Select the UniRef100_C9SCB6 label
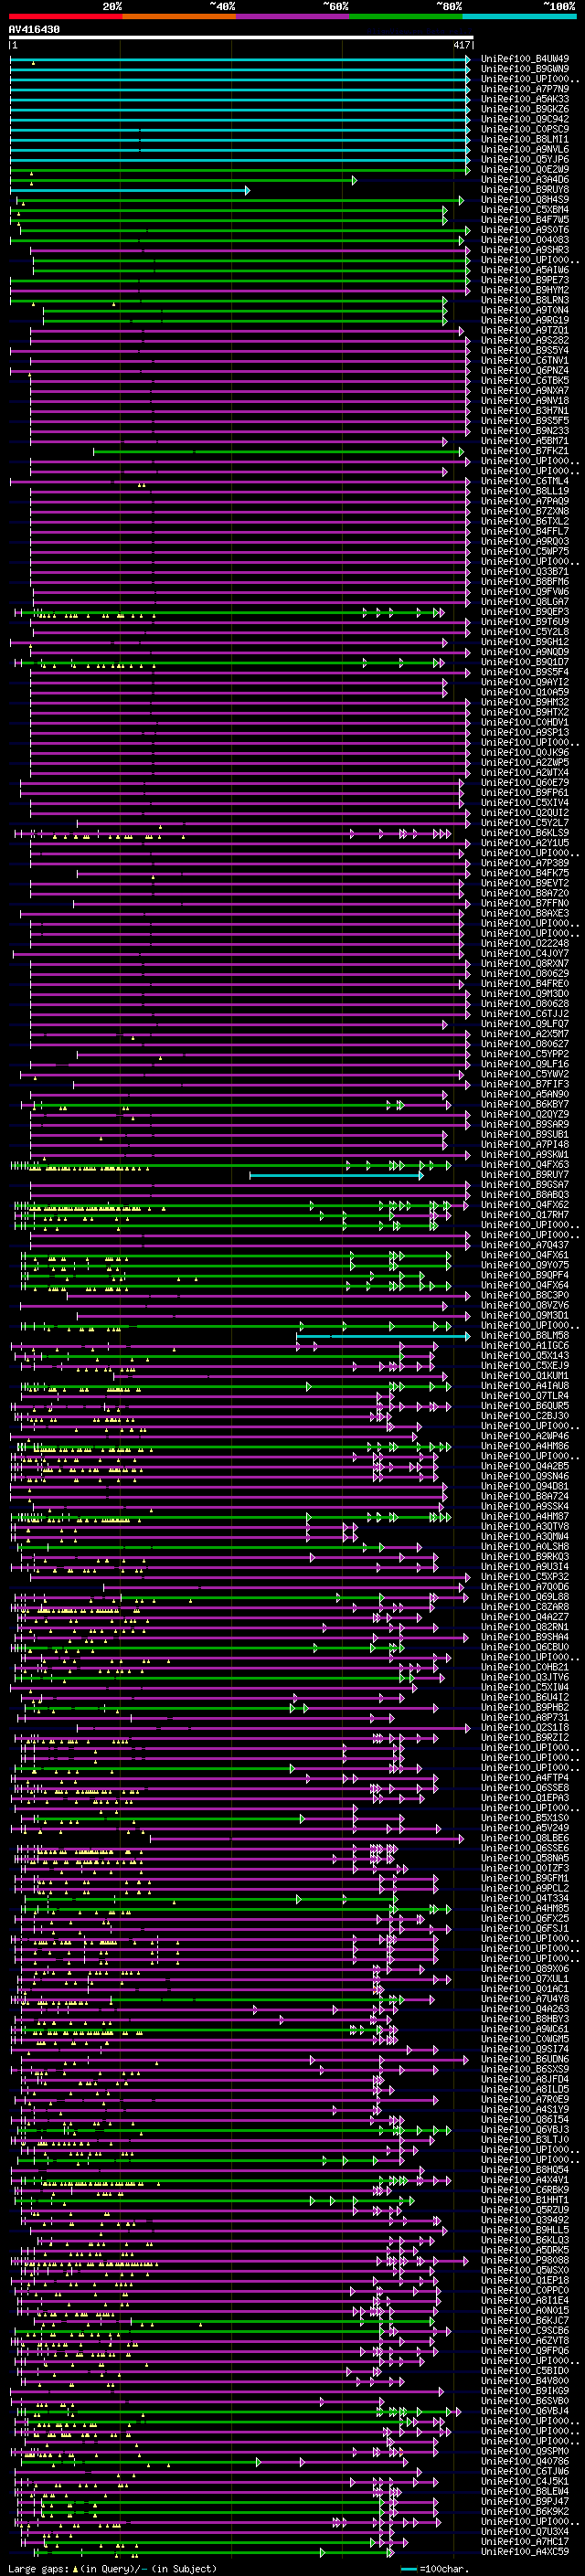The width and height of the screenshot is (585, 2576). [525, 2330]
